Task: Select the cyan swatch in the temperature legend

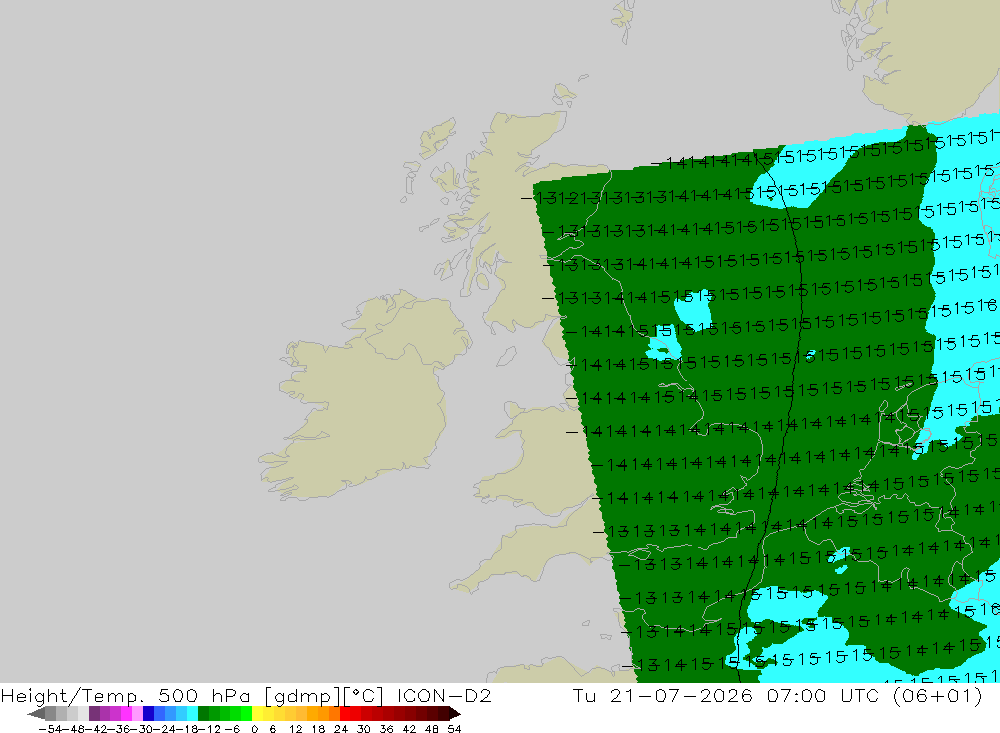Action: coord(192,714)
